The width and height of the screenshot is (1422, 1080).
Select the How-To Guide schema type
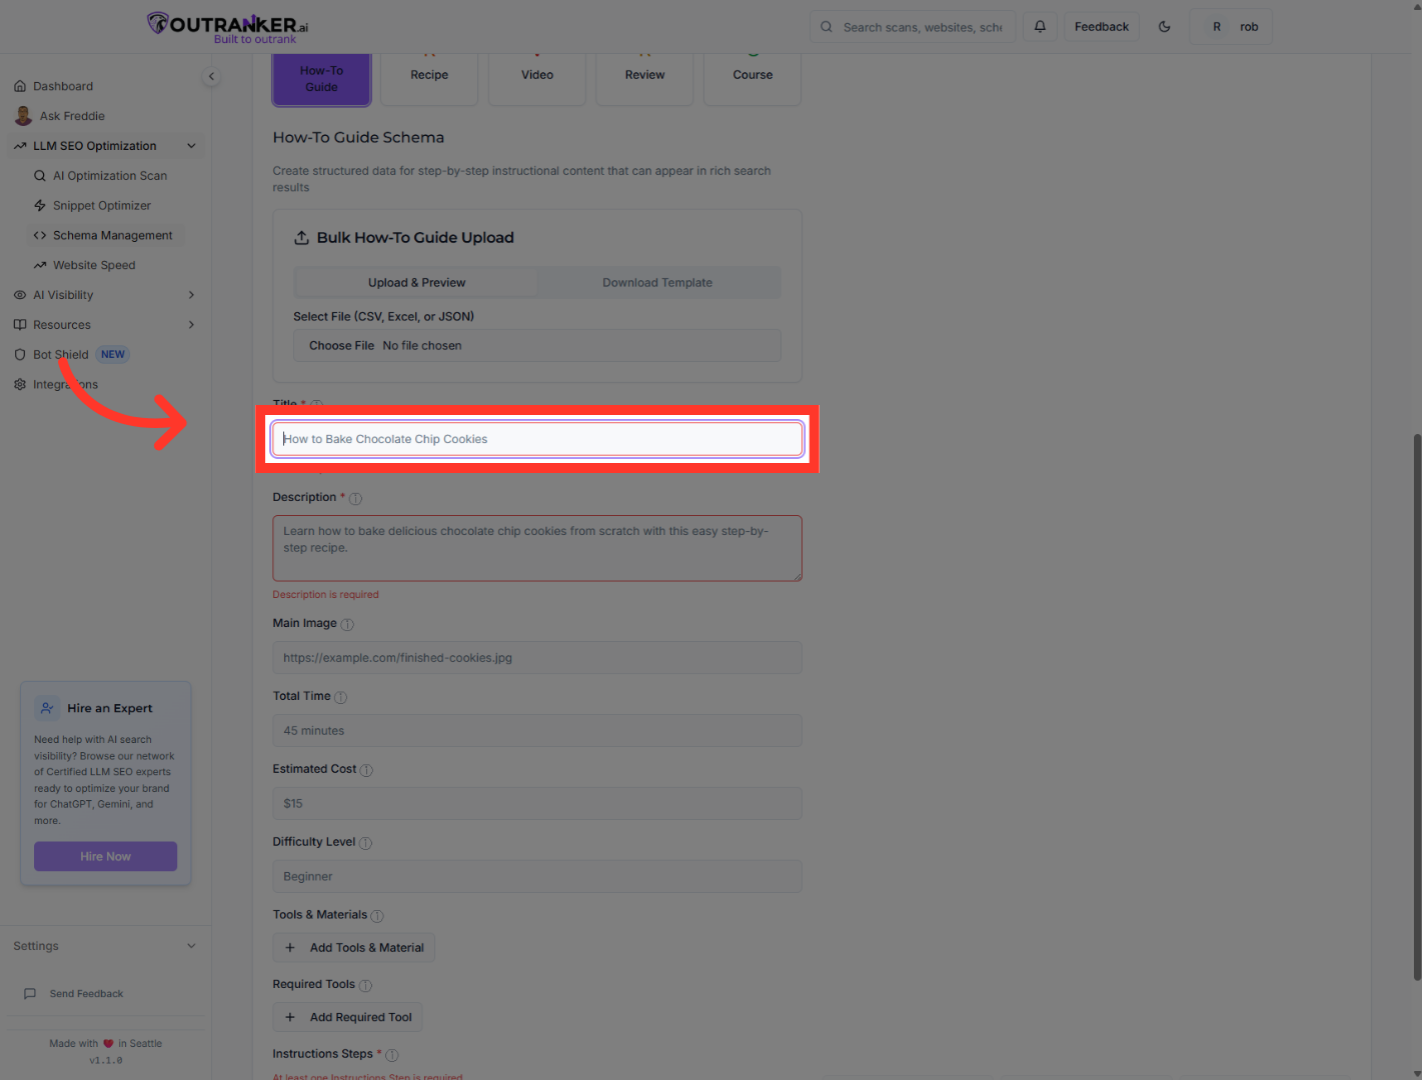point(322,79)
